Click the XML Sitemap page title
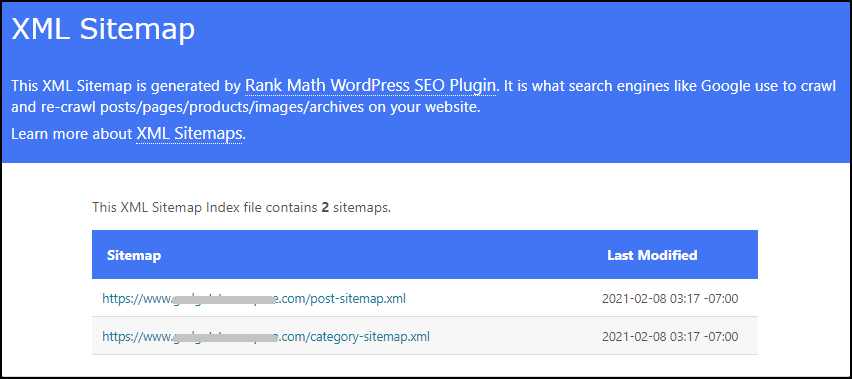852x379 pixels. coord(103,28)
